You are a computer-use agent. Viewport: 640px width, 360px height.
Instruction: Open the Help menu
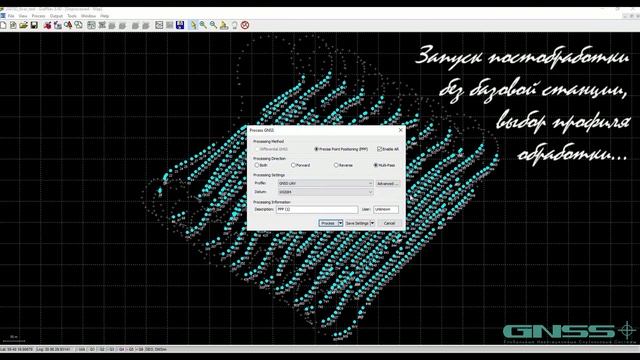click(104, 16)
